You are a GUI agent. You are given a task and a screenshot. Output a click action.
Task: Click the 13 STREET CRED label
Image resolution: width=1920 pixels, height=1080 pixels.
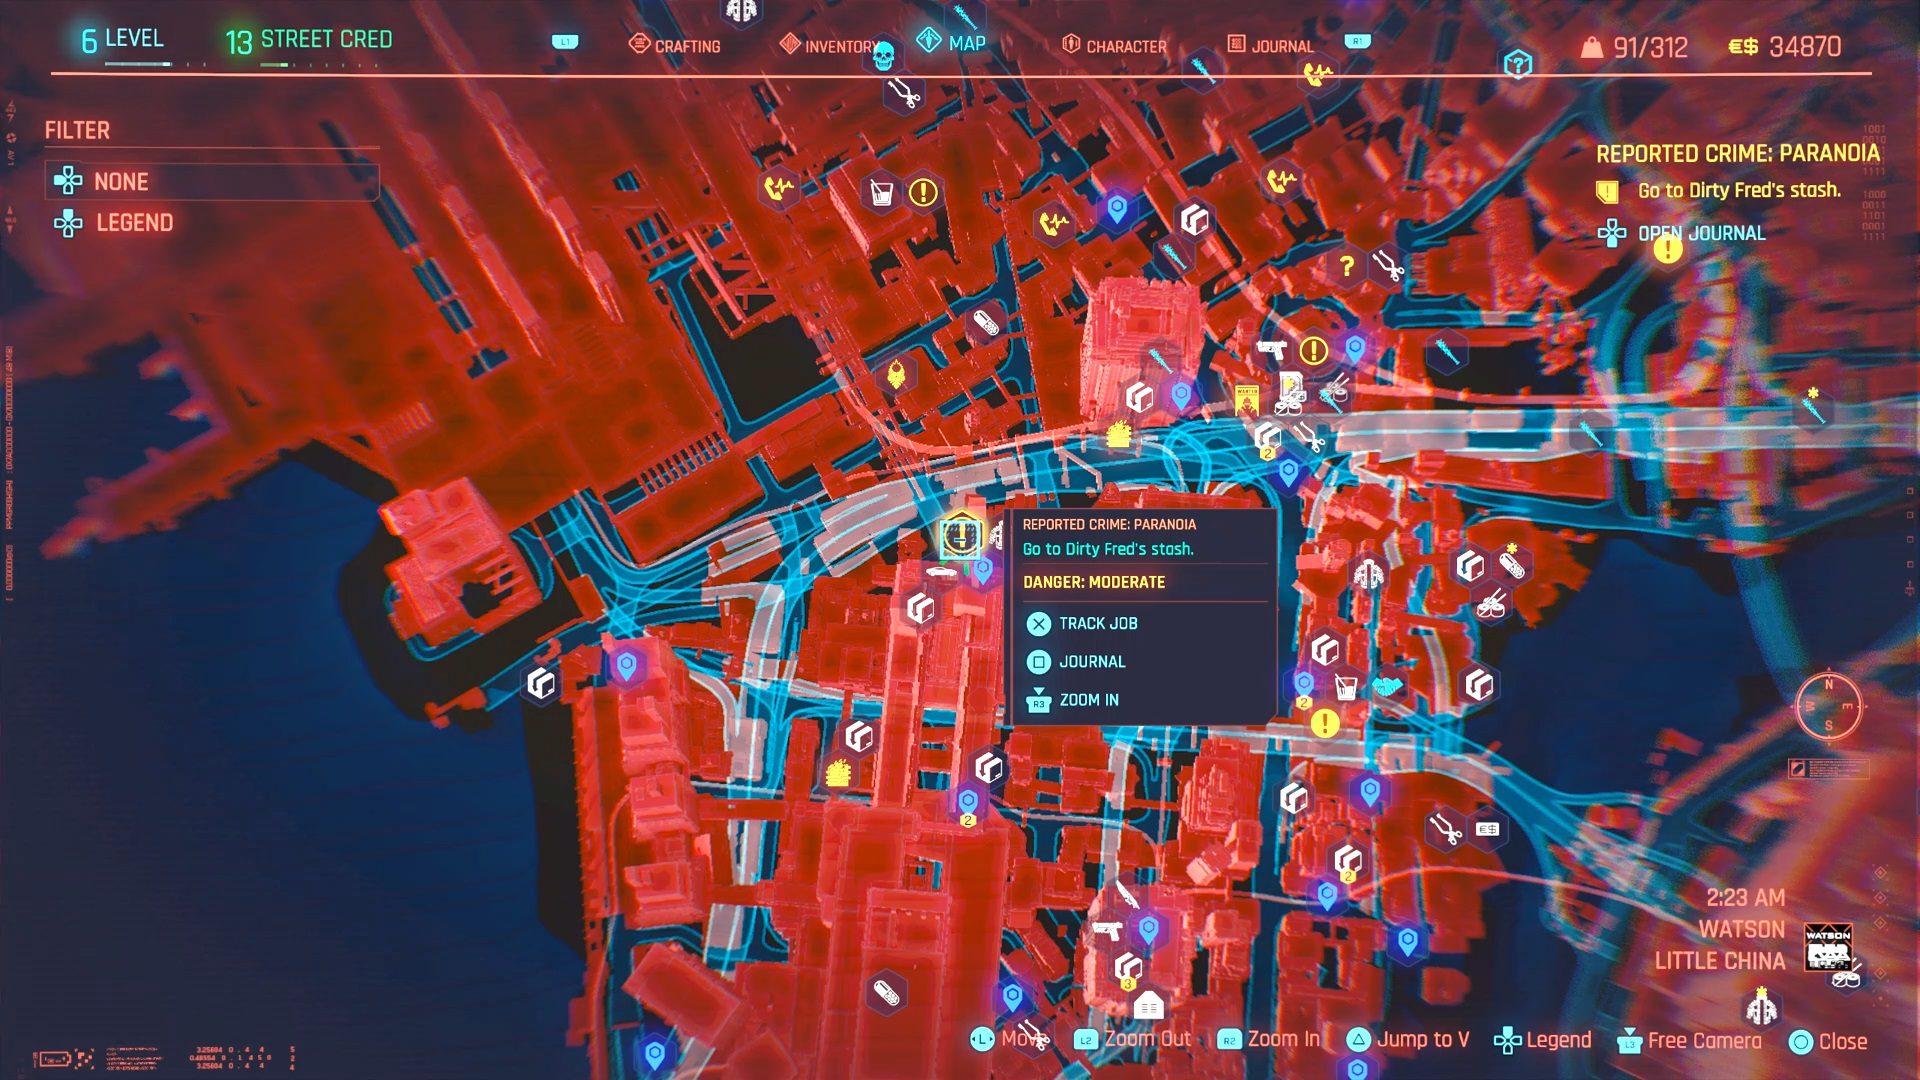pyautogui.click(x=308, y=41)
